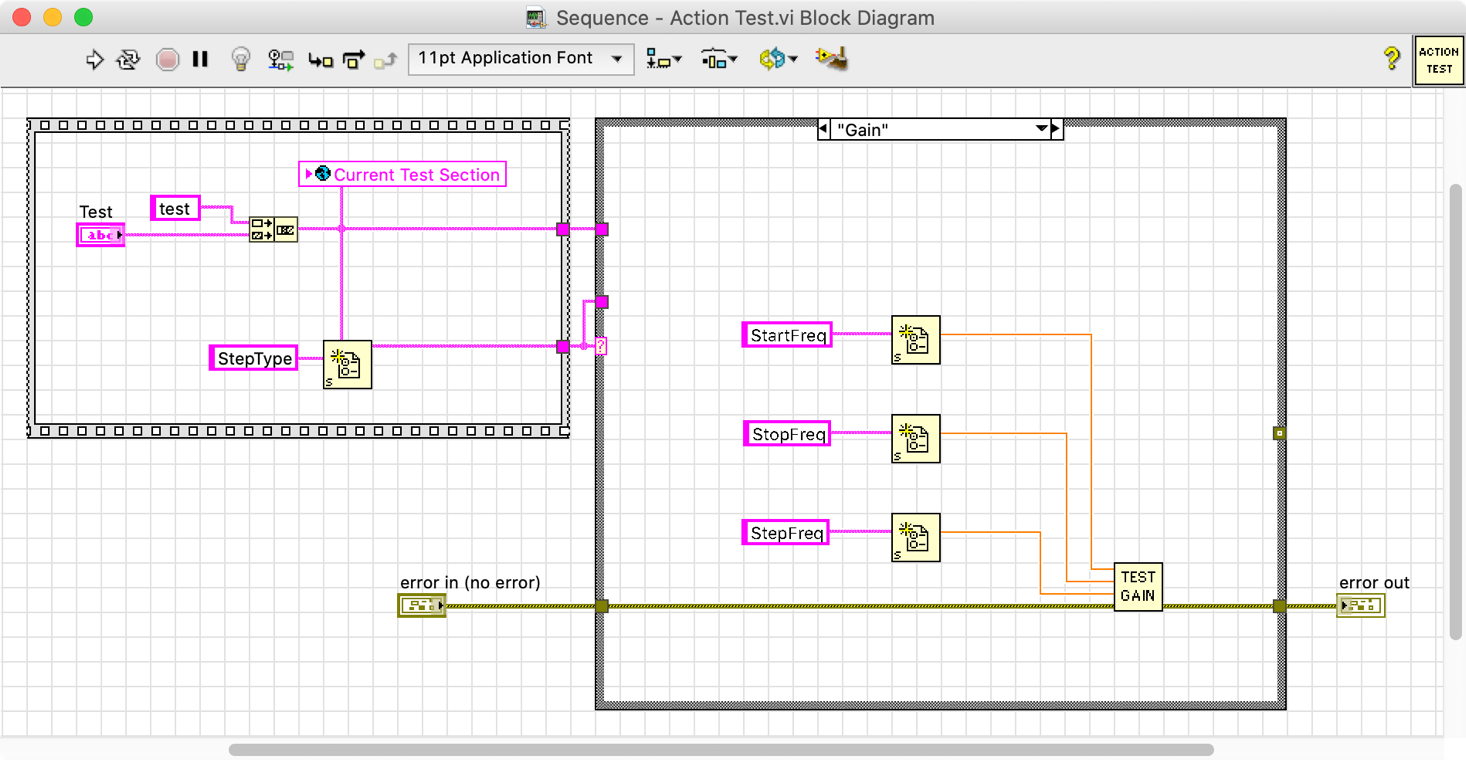Open the 11pt Application Font dropdown
The width and height of the screenshot is (1466, 760).
tap(520, 59)
